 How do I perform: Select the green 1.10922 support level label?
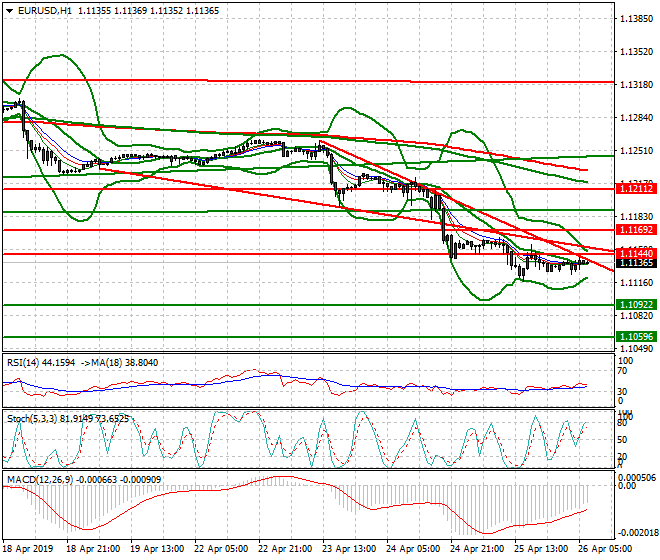coord(636,304)
